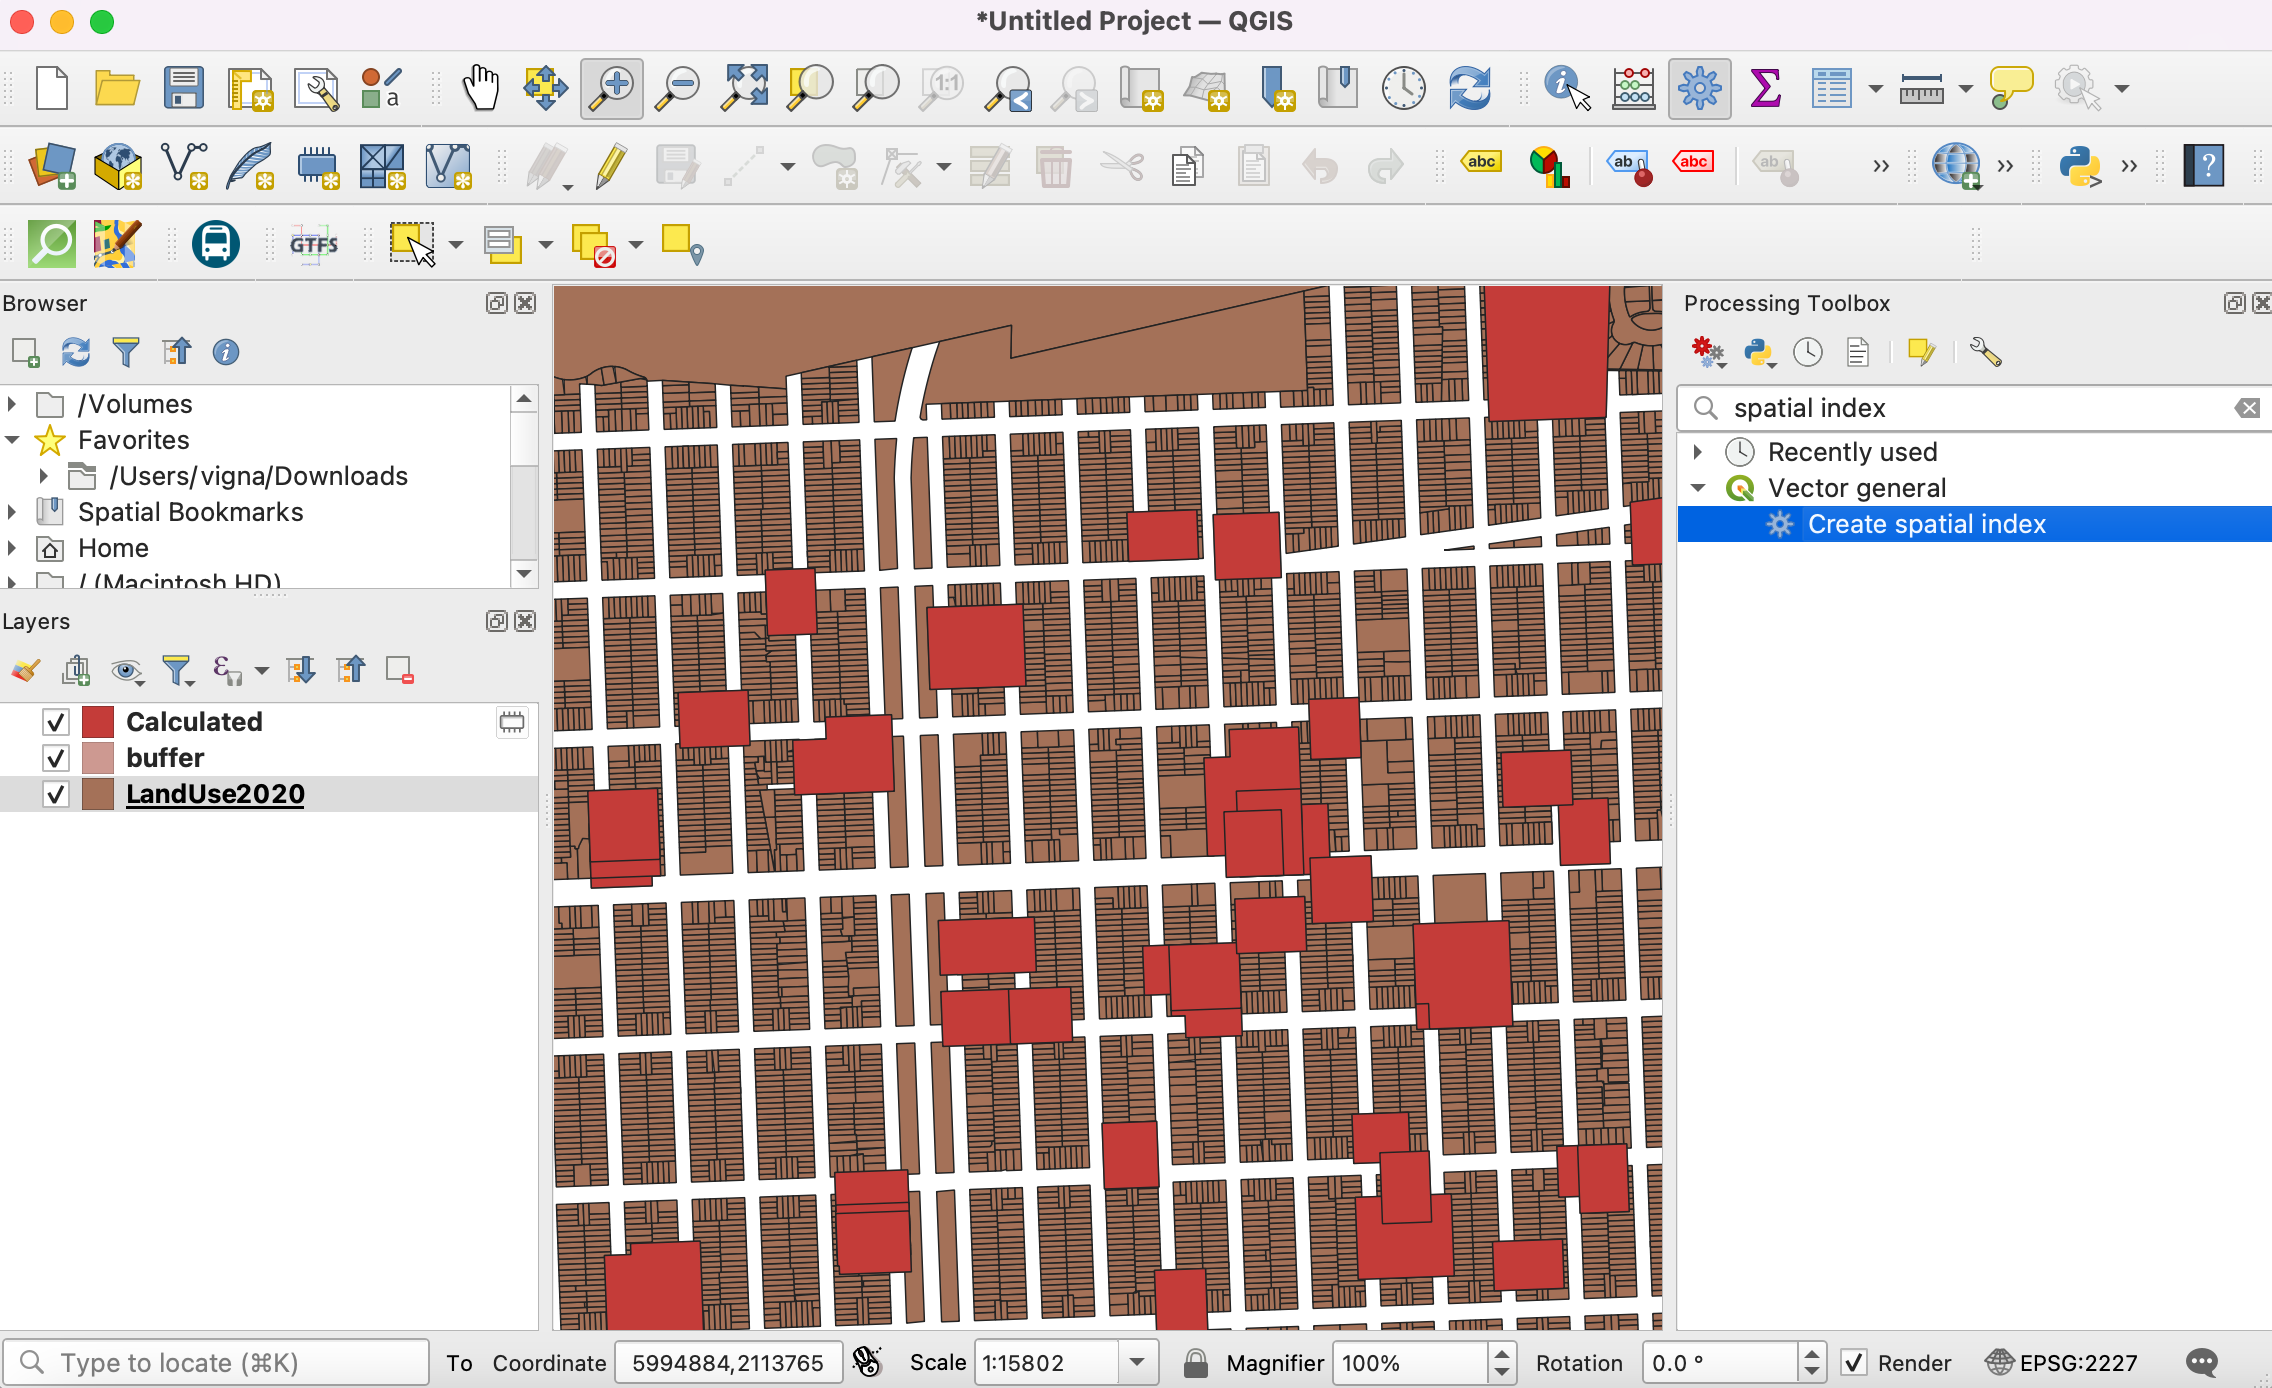Expand the Recently used group

(1698, 452)
